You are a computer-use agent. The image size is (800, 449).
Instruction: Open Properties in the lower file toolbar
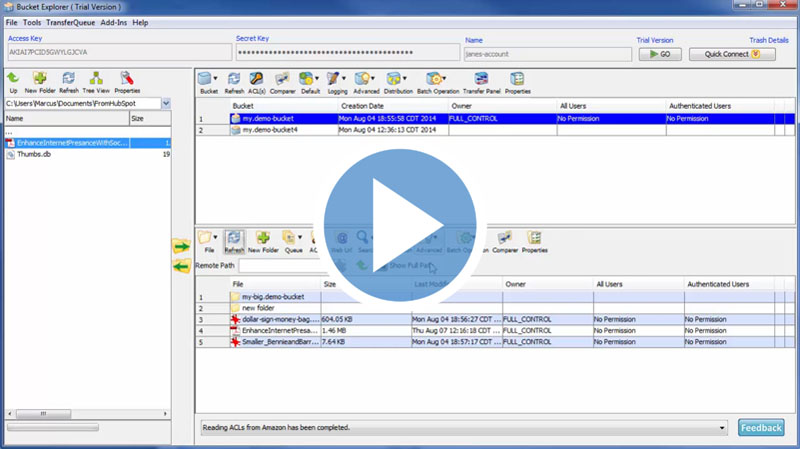pos(534,241)
